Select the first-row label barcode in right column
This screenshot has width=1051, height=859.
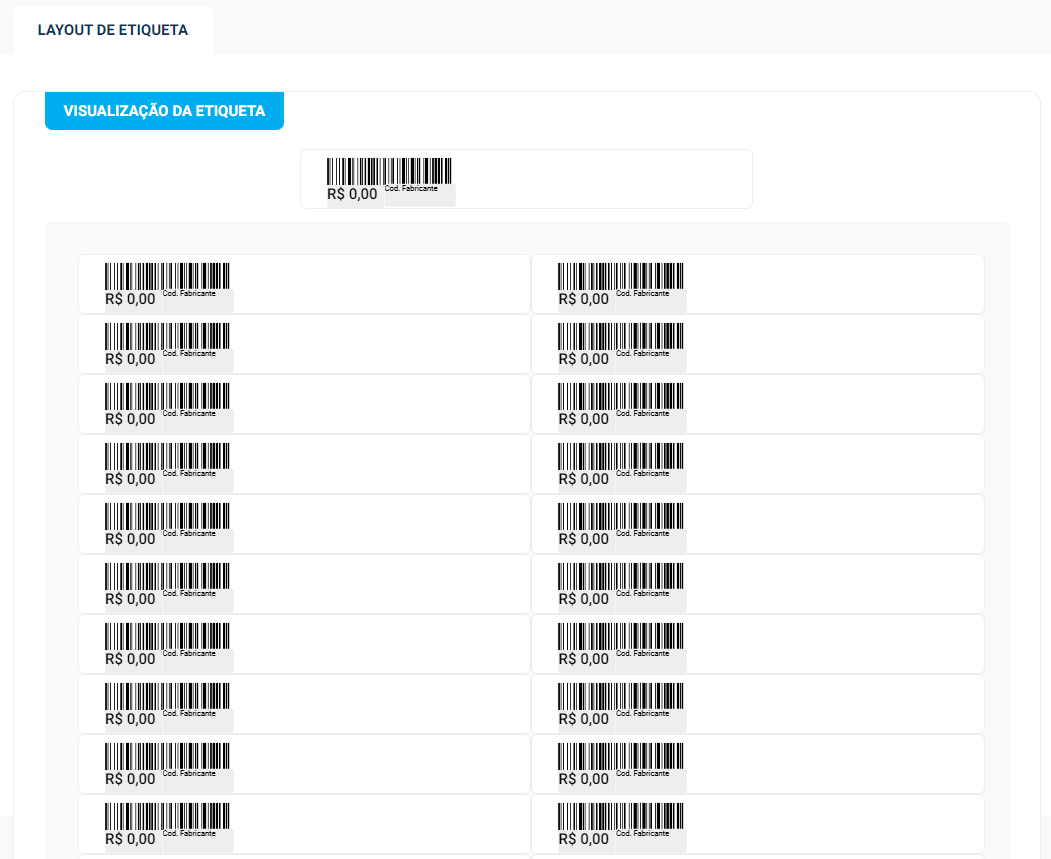[x=620, y=275]
